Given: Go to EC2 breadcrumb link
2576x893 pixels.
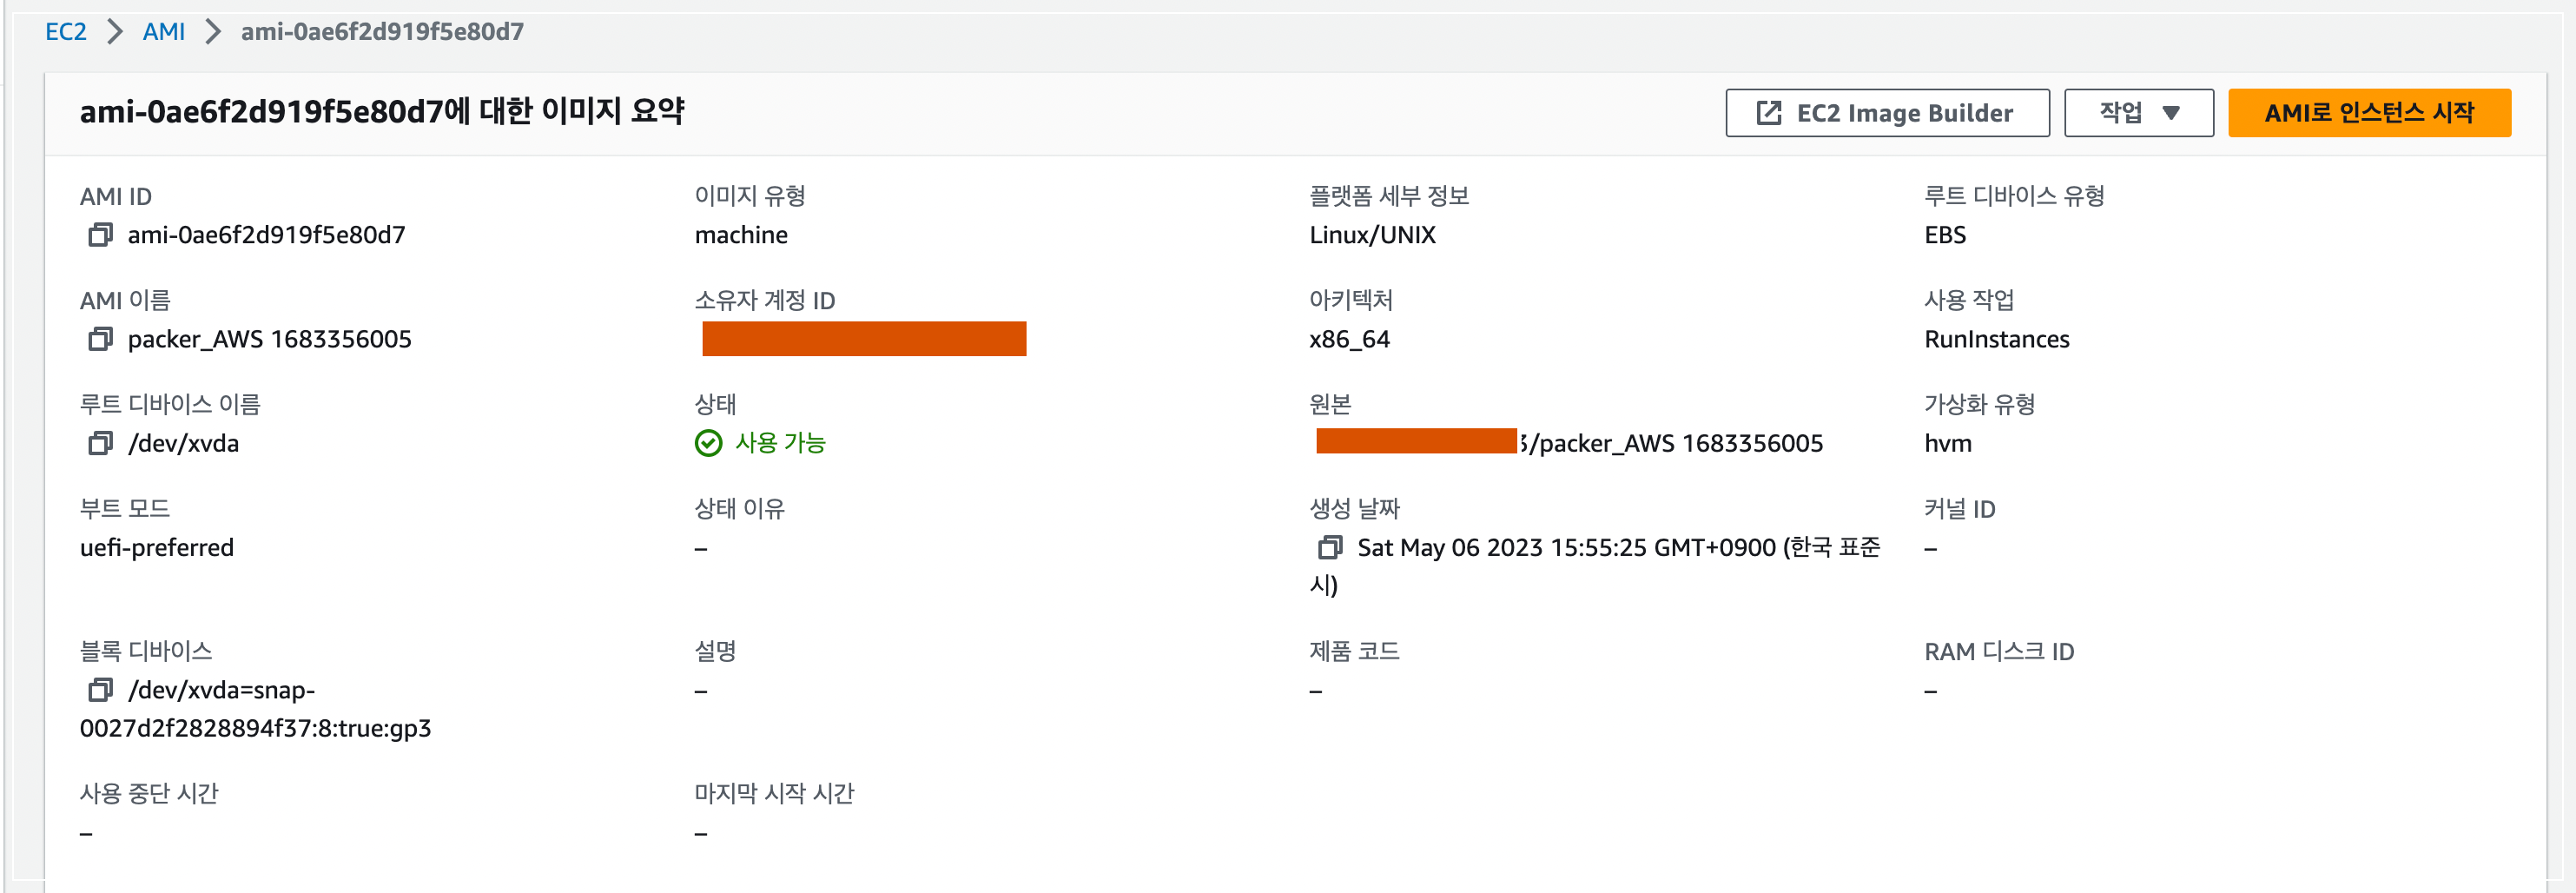Looking at the screenshot, I should point(66,31).
